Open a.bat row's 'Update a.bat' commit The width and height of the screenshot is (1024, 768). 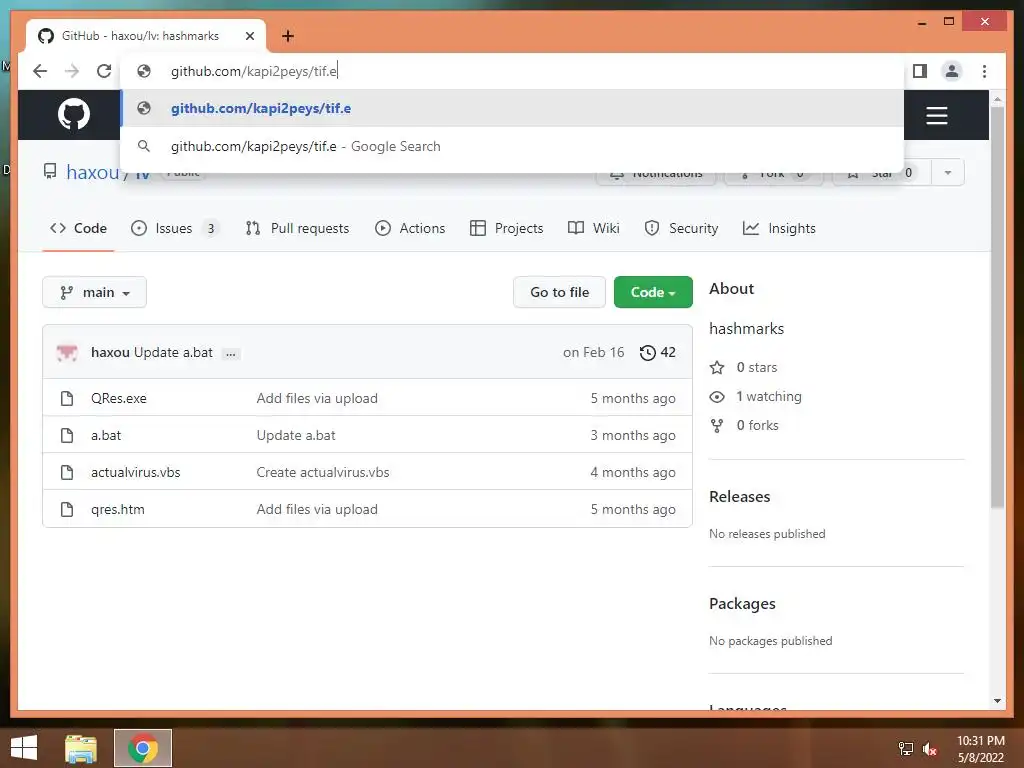coord(296,436)
